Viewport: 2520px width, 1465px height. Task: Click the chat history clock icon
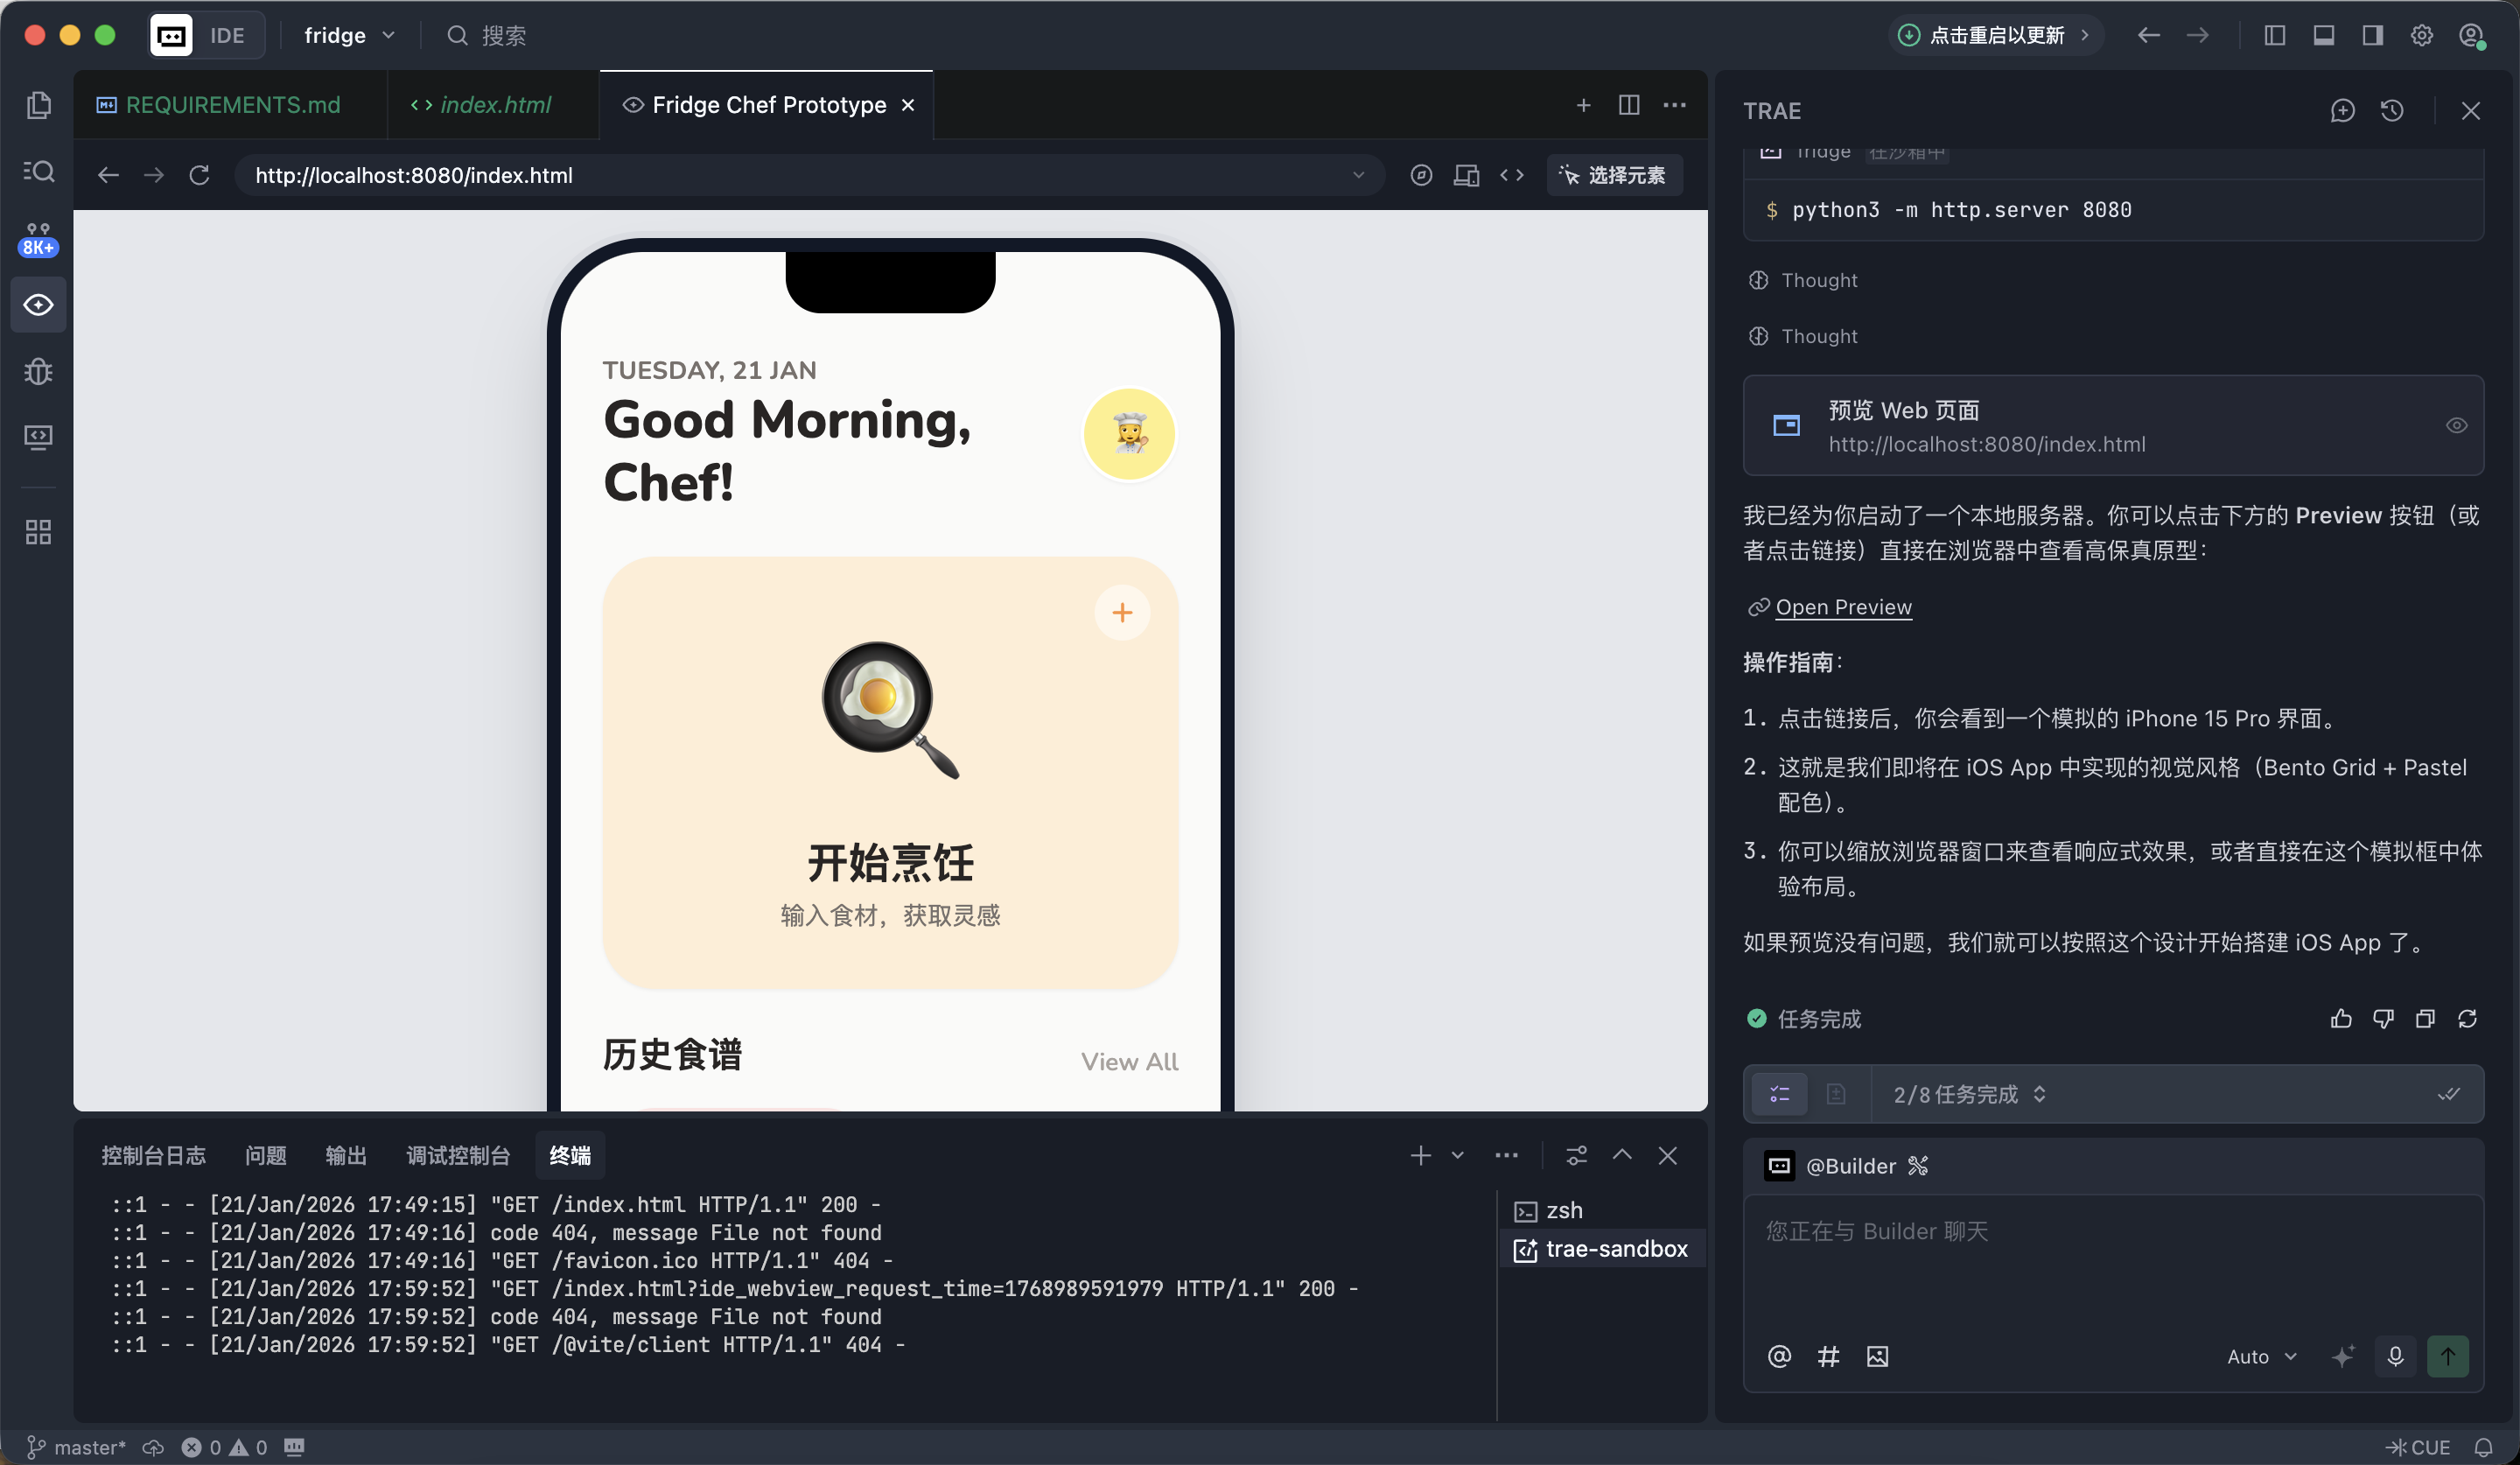click(x=2392, y=110)
